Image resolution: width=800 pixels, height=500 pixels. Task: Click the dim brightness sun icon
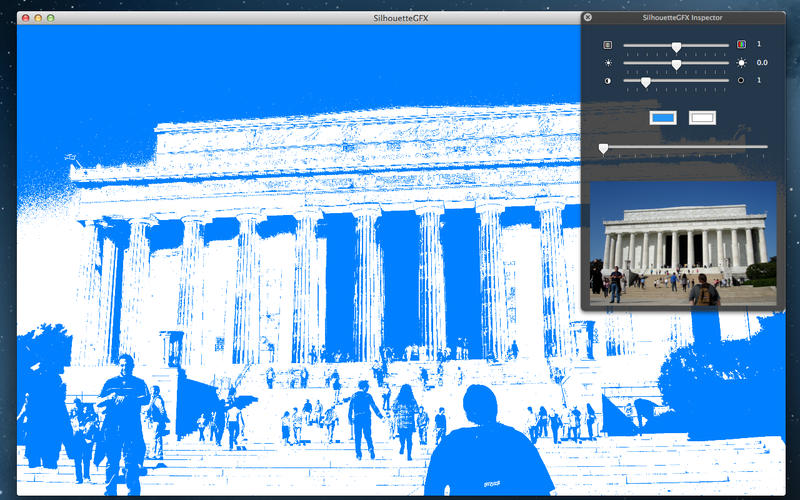(607, 63)
